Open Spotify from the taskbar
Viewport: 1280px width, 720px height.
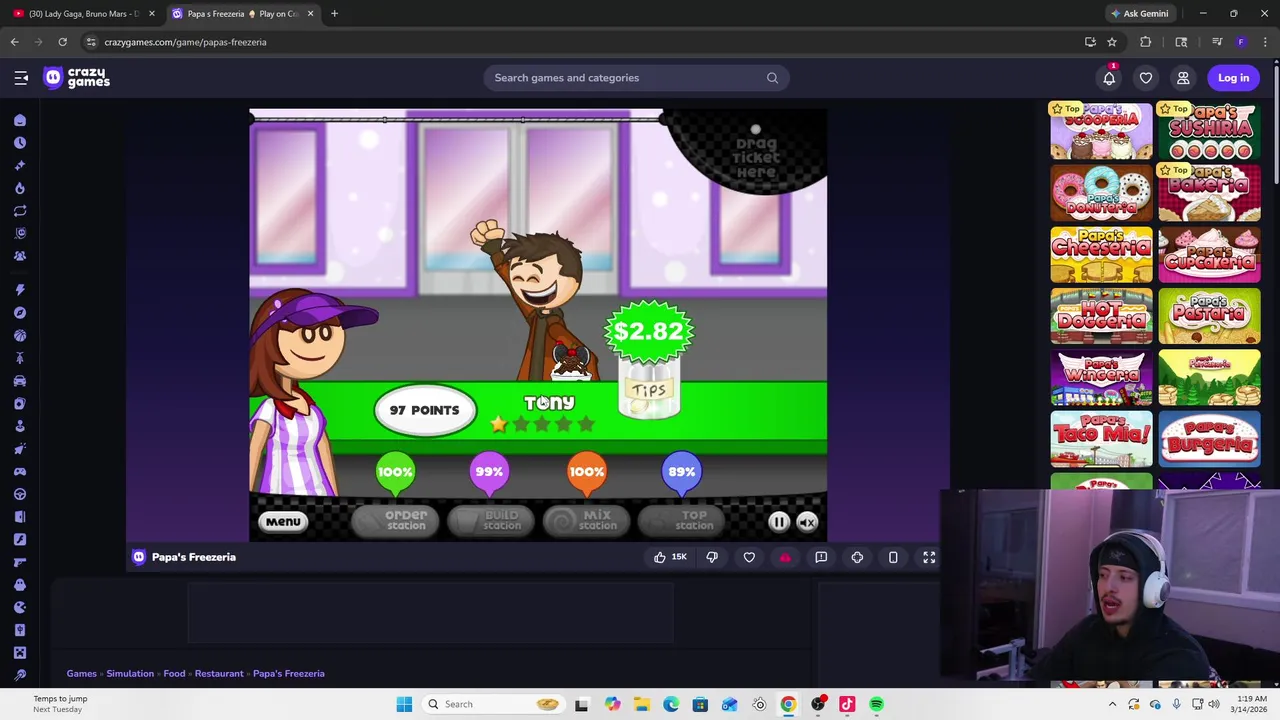pyautogui.click(x=876, y=704)
